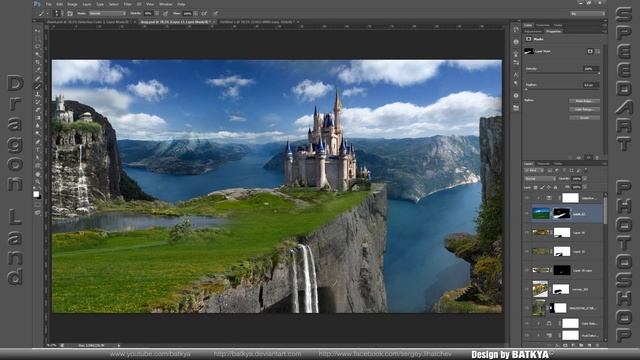Hide the Selective Color adjustment layer
The width and height of the screenshot is (640, 360).
pos(527,198)
